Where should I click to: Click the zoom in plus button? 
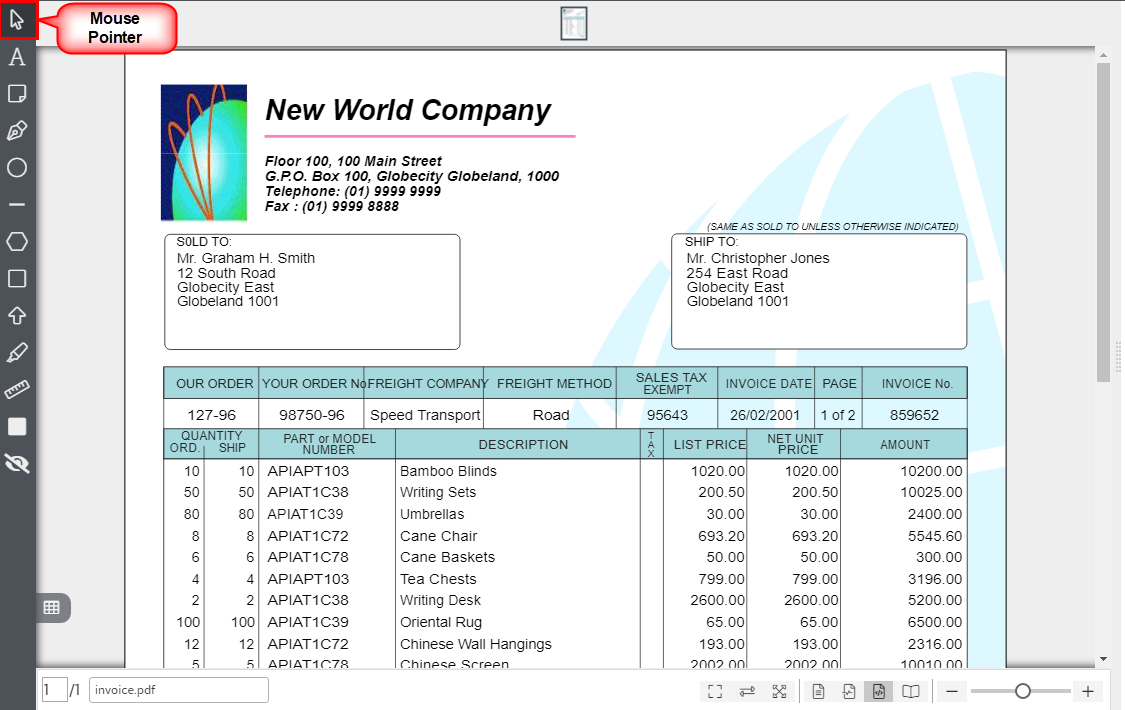[x=1088, y=691]
